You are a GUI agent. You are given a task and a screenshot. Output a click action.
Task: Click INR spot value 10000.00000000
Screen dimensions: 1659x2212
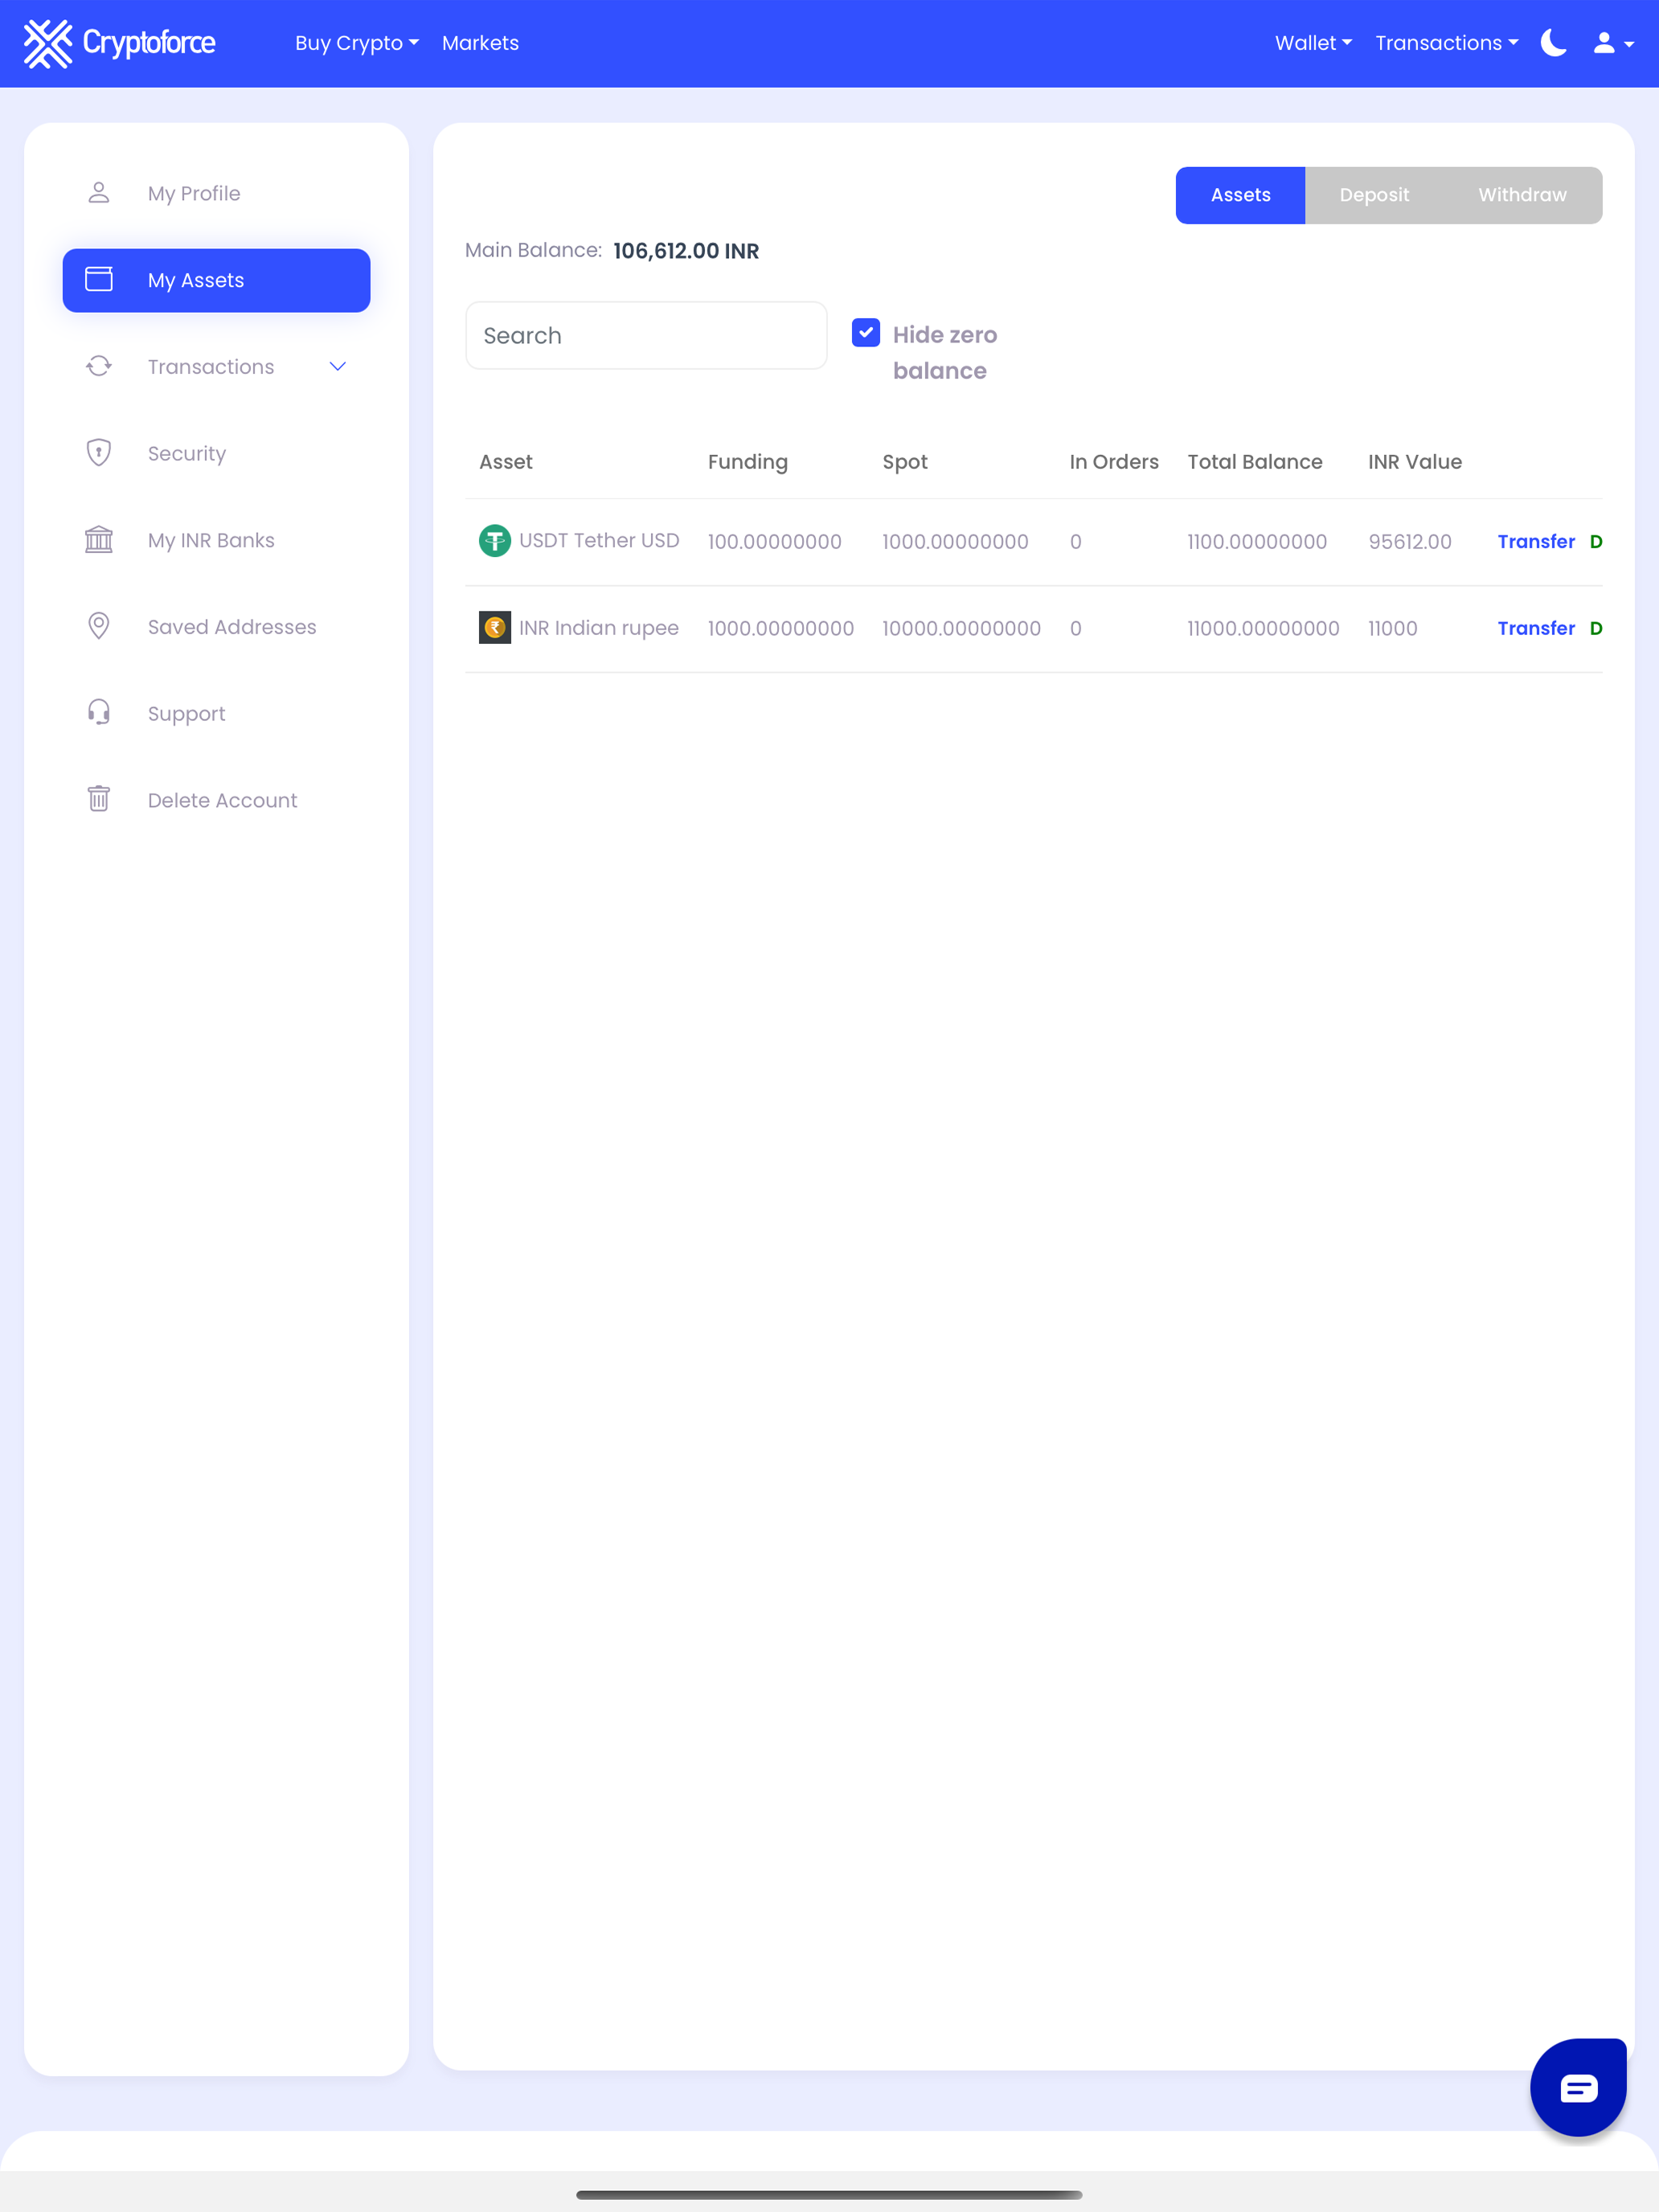point(961,628)
